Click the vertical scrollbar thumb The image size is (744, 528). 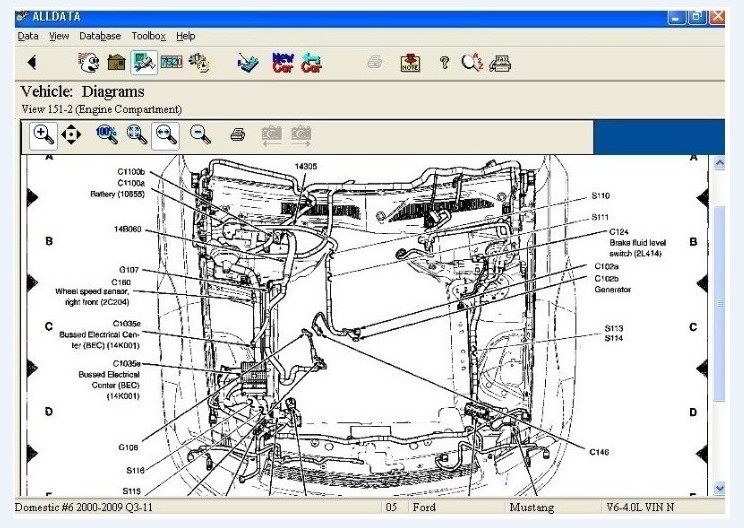click(x=719, y=304)
